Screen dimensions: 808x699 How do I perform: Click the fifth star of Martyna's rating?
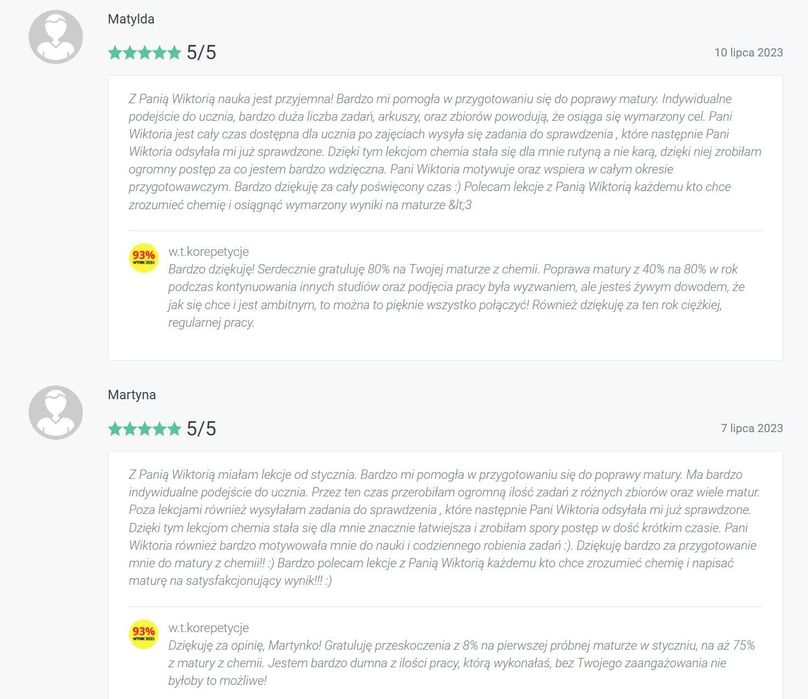click(x=175, y=429)
